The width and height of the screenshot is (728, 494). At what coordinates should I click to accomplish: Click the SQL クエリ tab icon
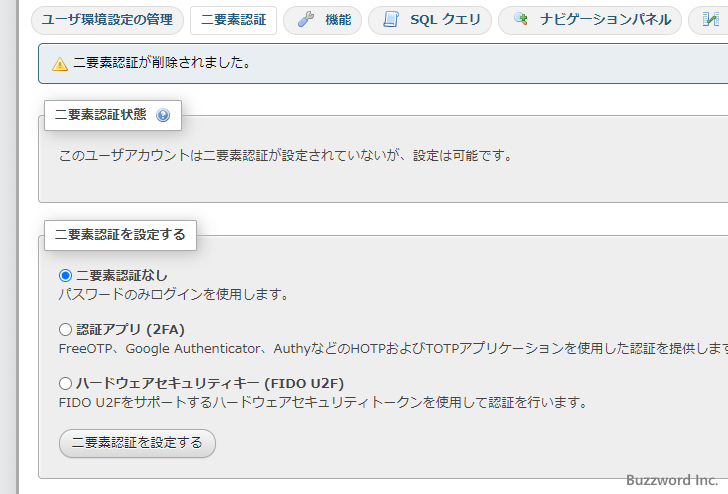(x=391, y=20)
